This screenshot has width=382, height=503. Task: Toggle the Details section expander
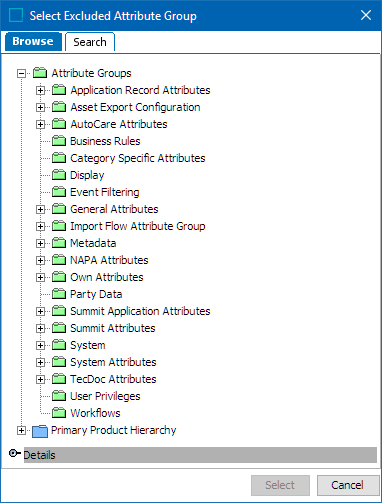14,453
